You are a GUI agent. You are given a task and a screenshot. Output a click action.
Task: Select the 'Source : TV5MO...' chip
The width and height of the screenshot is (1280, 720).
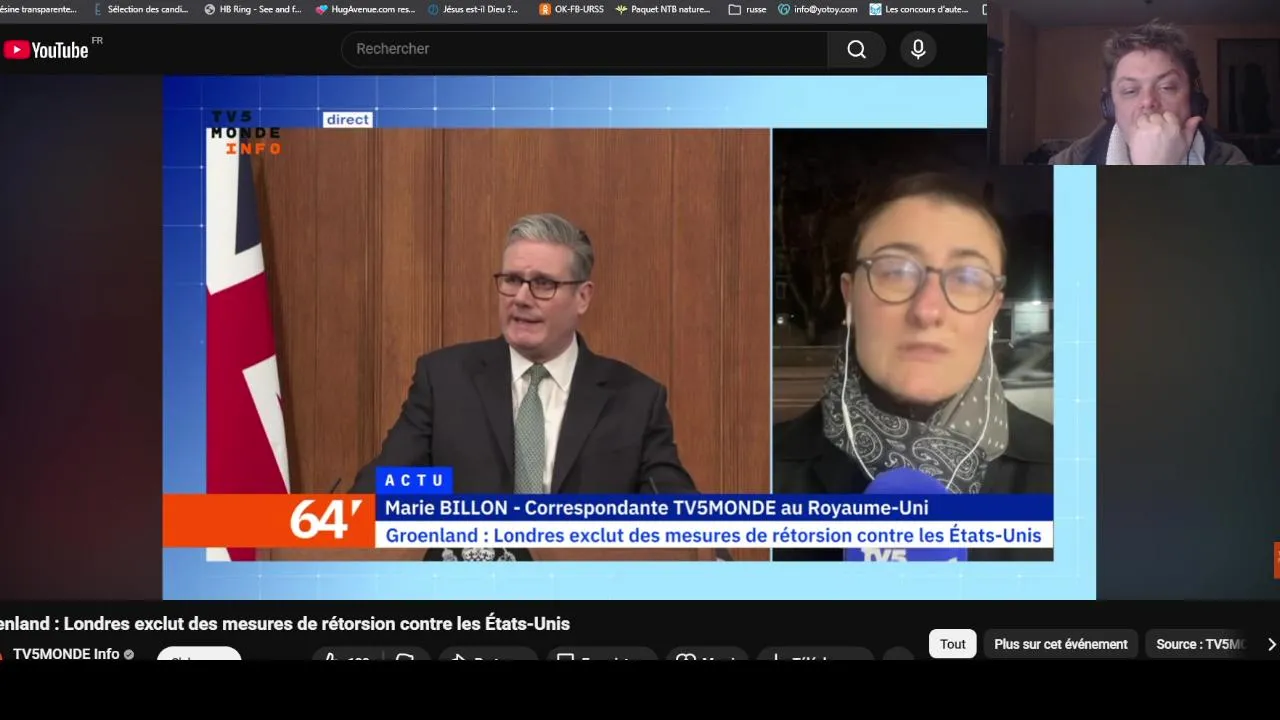click(x=1200, y=644)
